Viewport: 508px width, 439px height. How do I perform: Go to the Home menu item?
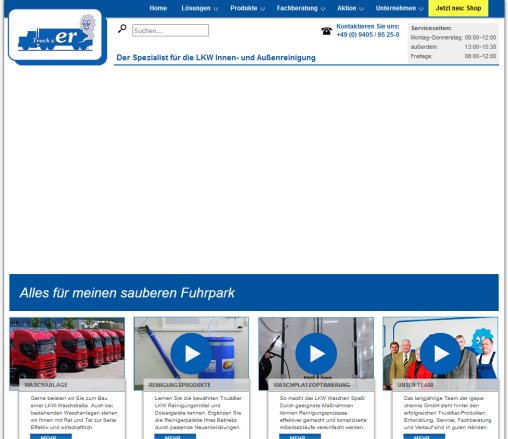[158, 8]
